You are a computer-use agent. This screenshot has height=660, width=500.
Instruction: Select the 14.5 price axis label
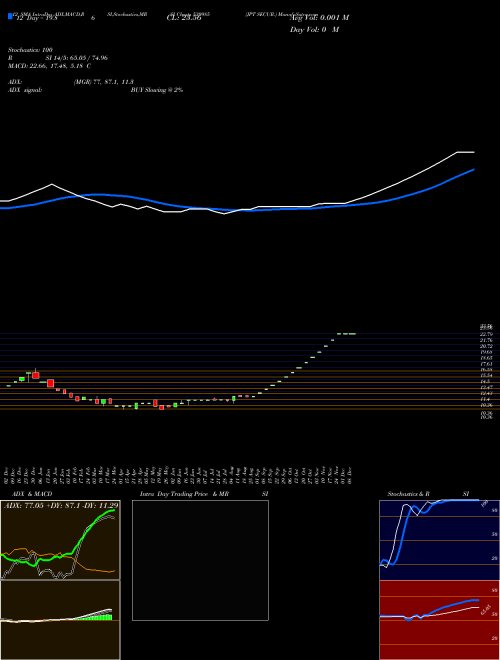486,381
